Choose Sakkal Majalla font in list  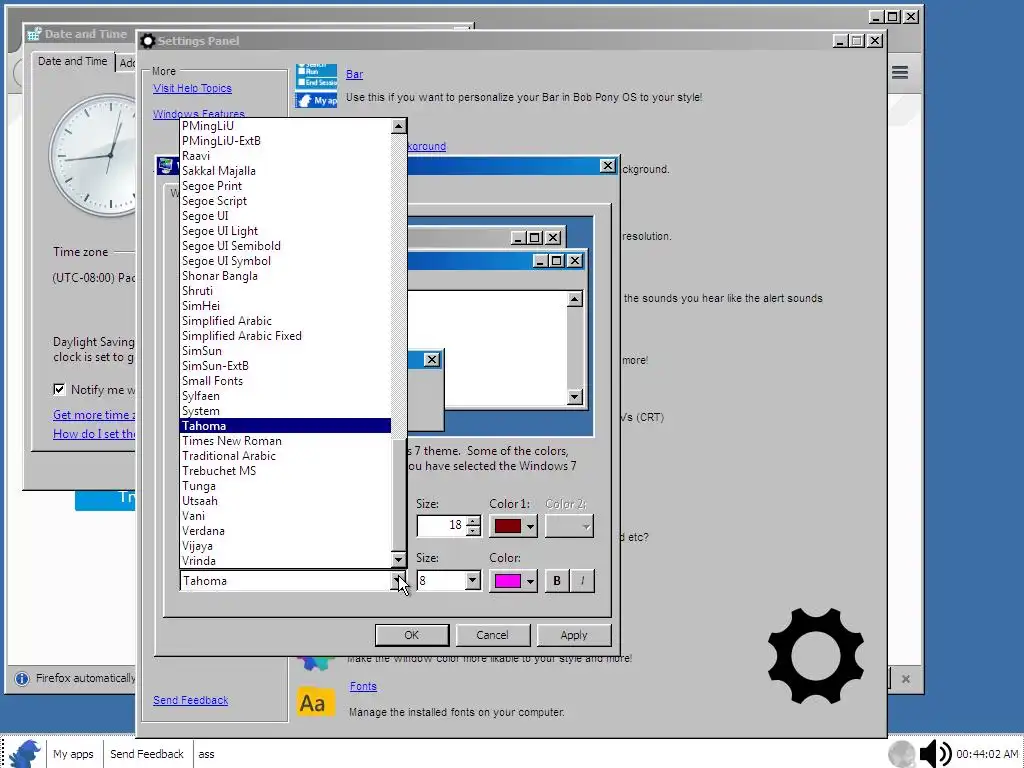tap(285, 170)
